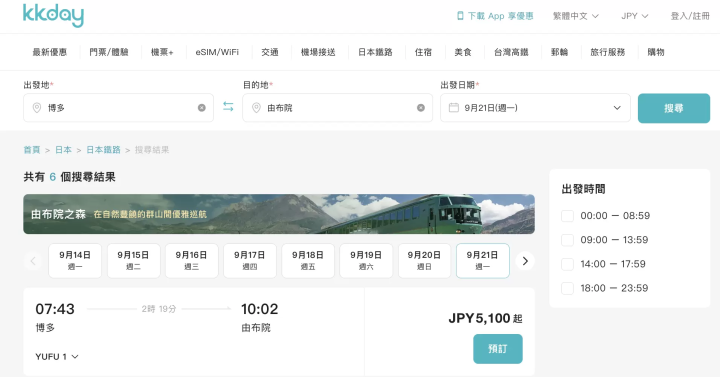Screen dimensions: 720x377
Task: Open the 購物 menu
Action: (656, 52)
